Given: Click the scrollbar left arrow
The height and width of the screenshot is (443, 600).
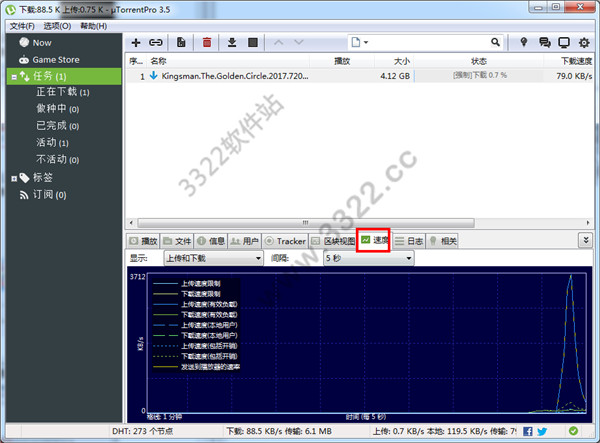Looking at the screenshot, I should coord(131,223).
